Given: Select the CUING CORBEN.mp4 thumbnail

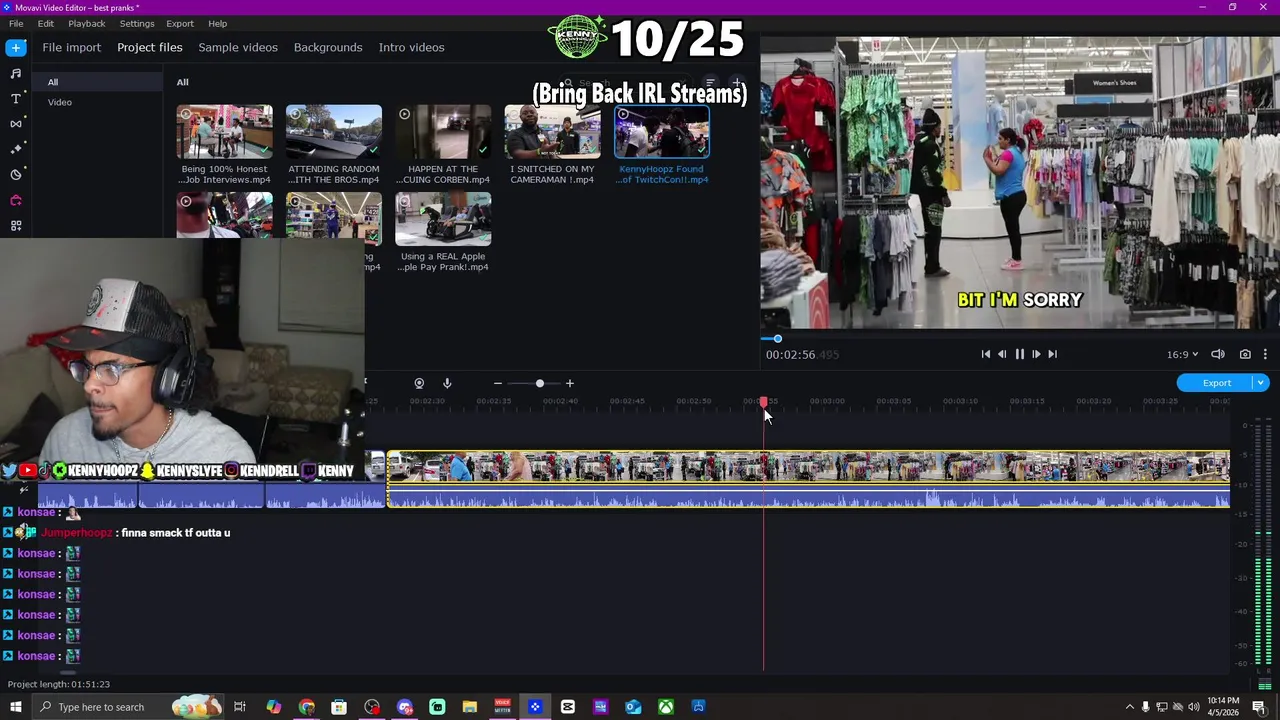Looking at the screenshot, I should pyautogui.click(x=443, y=131).
